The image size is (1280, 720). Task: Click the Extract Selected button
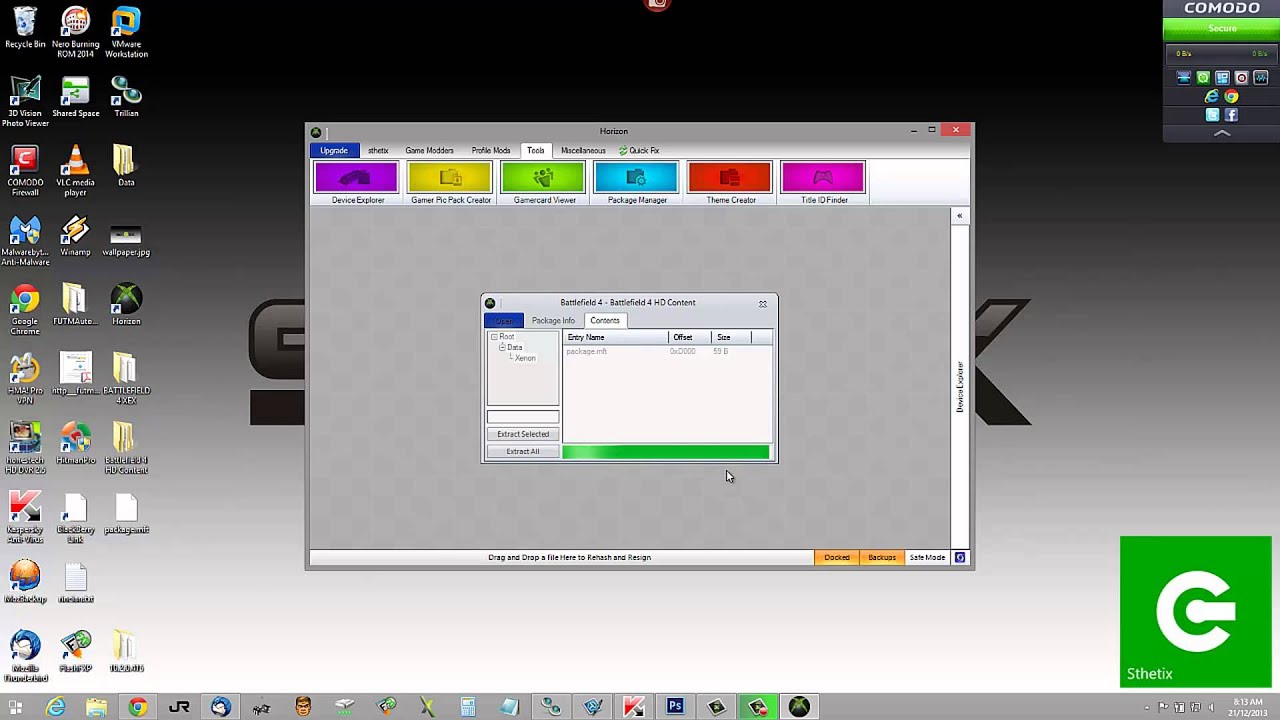coord(522,434)
